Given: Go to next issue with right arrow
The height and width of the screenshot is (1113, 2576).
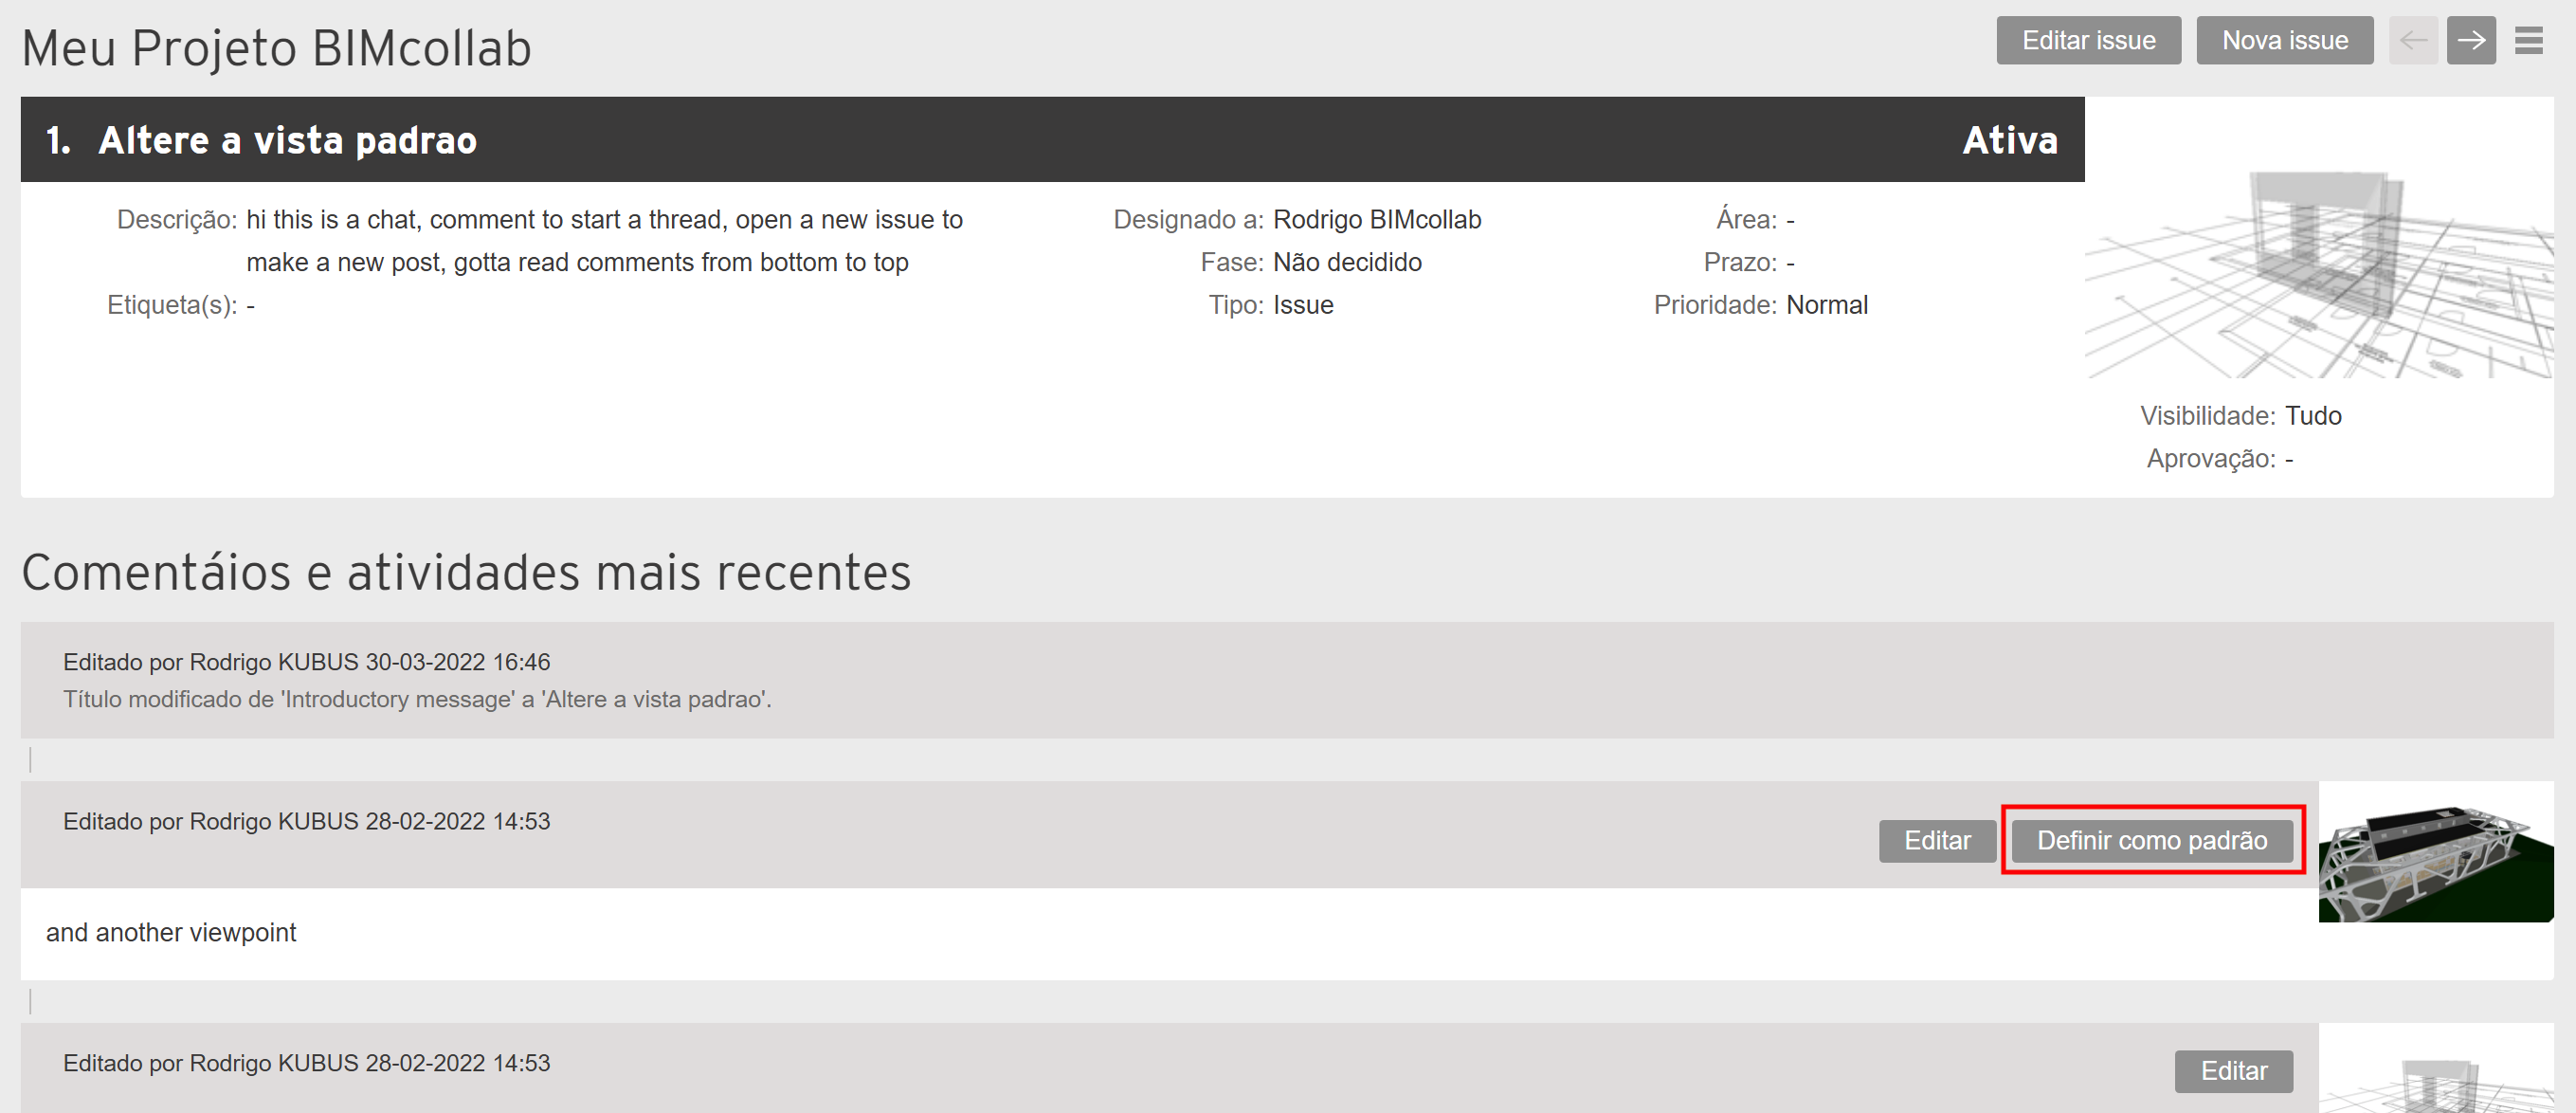Looking at the screenshot, I should tap(2471, 40).
